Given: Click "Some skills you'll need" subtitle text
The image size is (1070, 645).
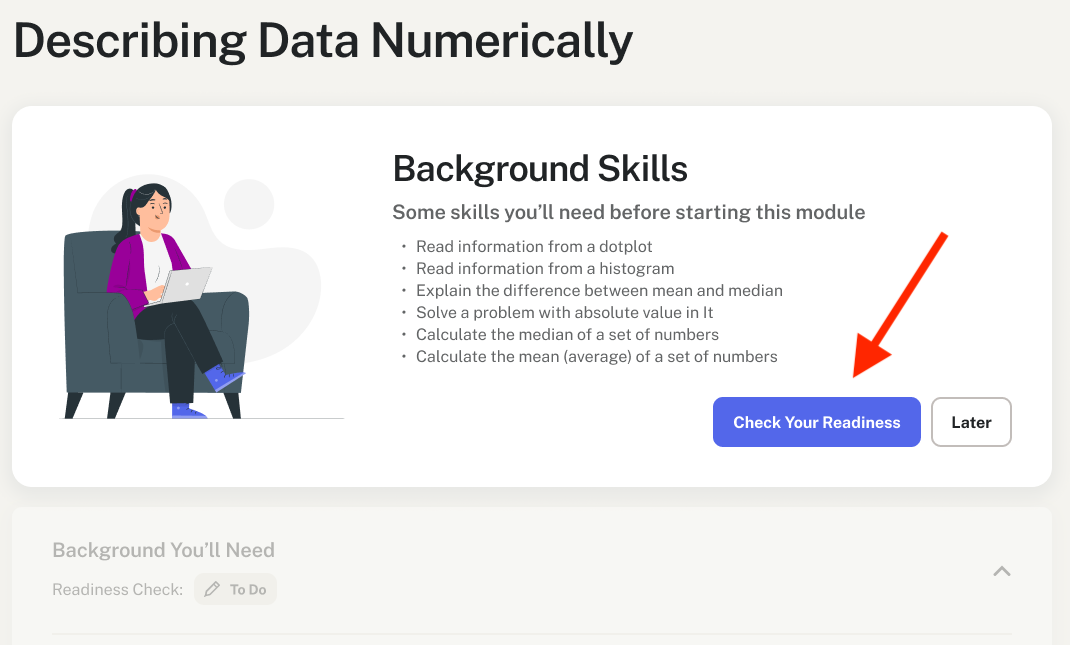Looking at the screenshot, I should [x=628, y=212].
